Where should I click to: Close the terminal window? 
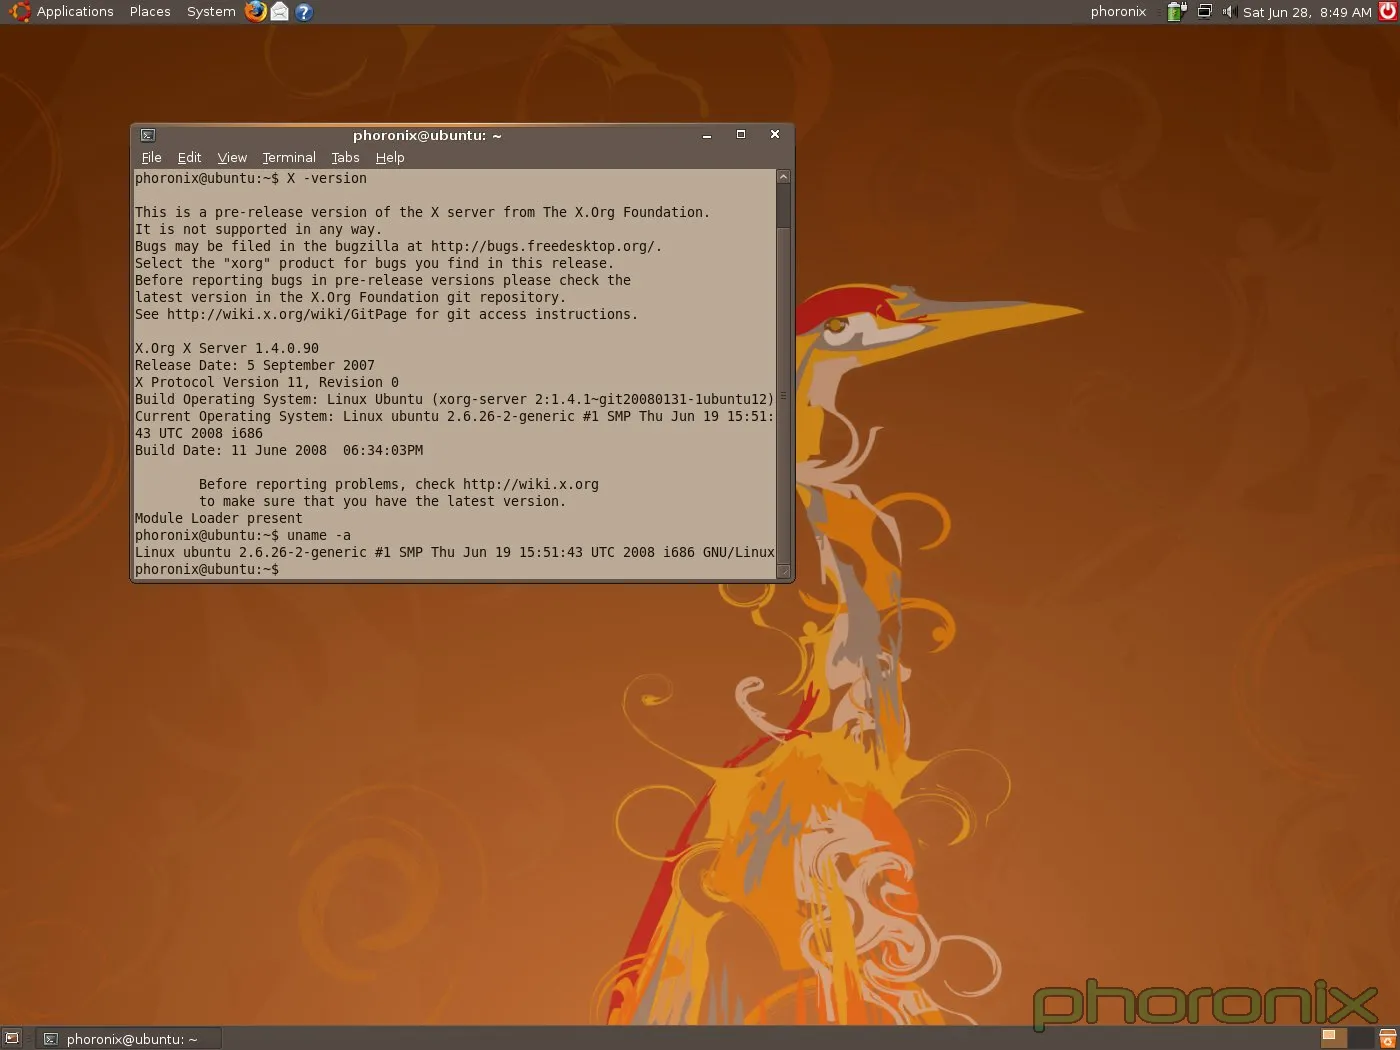coord(775,135)
